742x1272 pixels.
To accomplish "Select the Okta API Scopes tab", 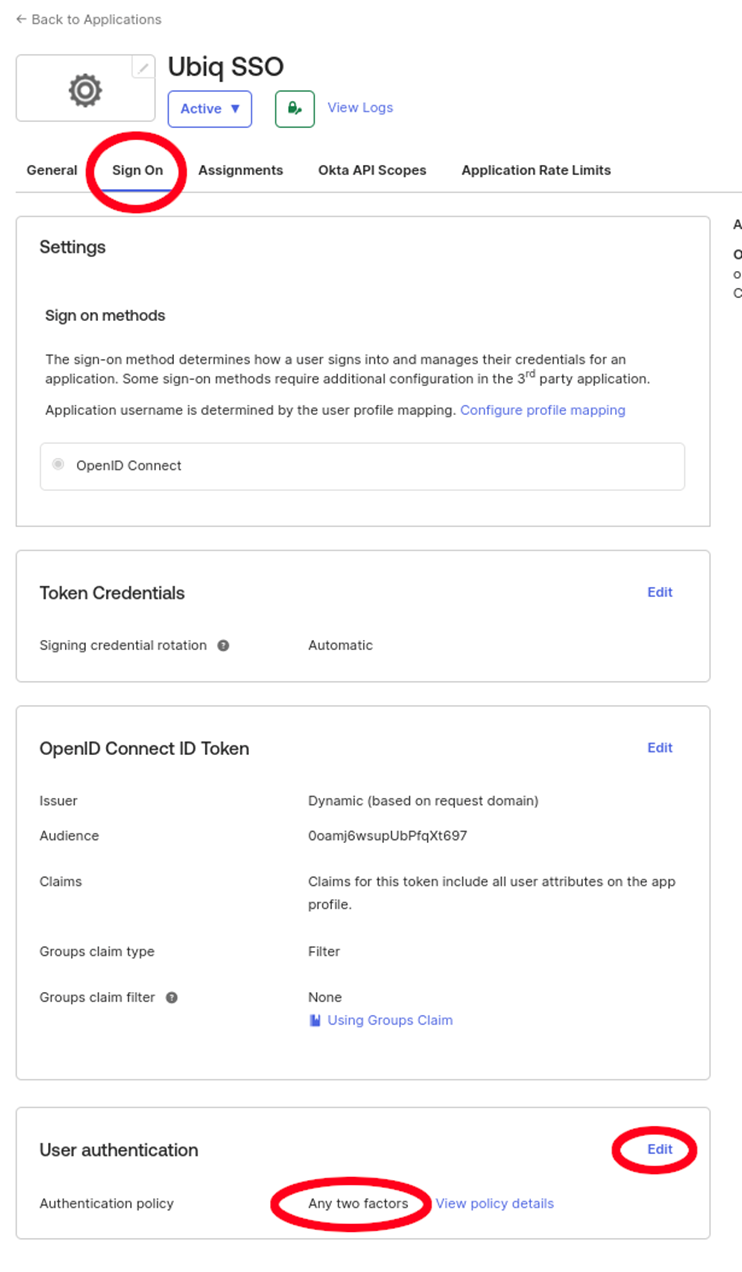I will tap(372, 170).
